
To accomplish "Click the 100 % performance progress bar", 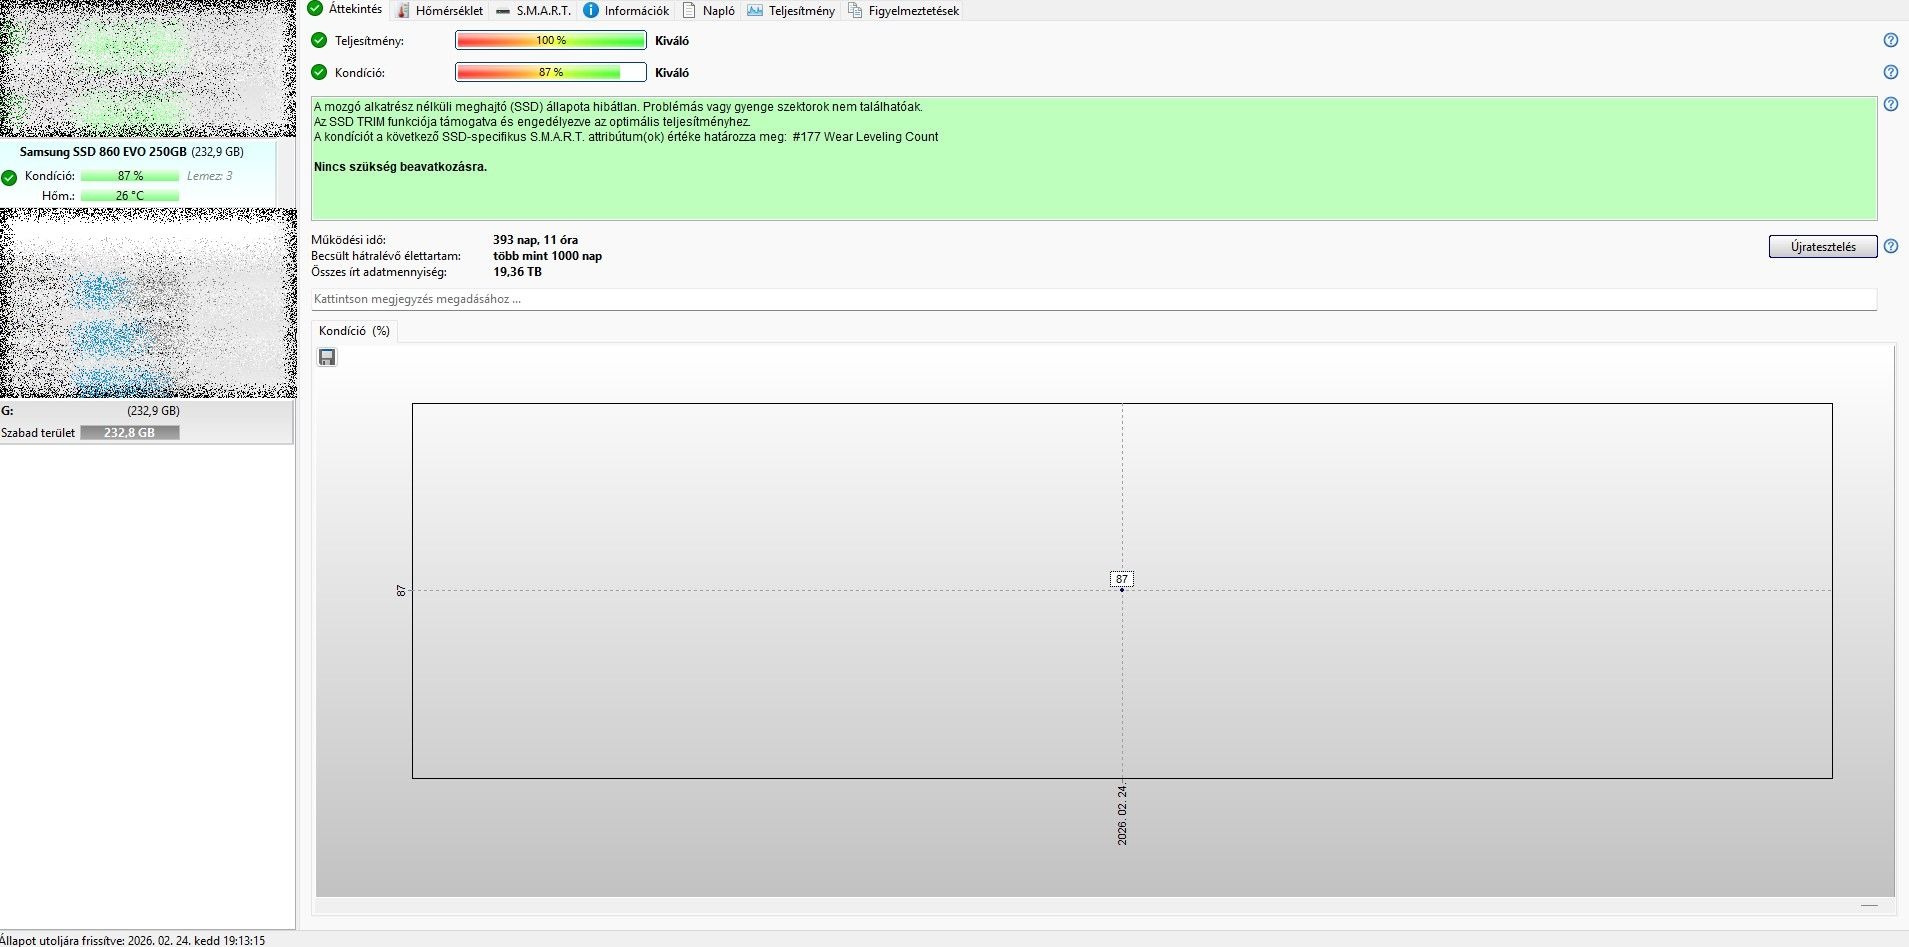I will 551,41.
